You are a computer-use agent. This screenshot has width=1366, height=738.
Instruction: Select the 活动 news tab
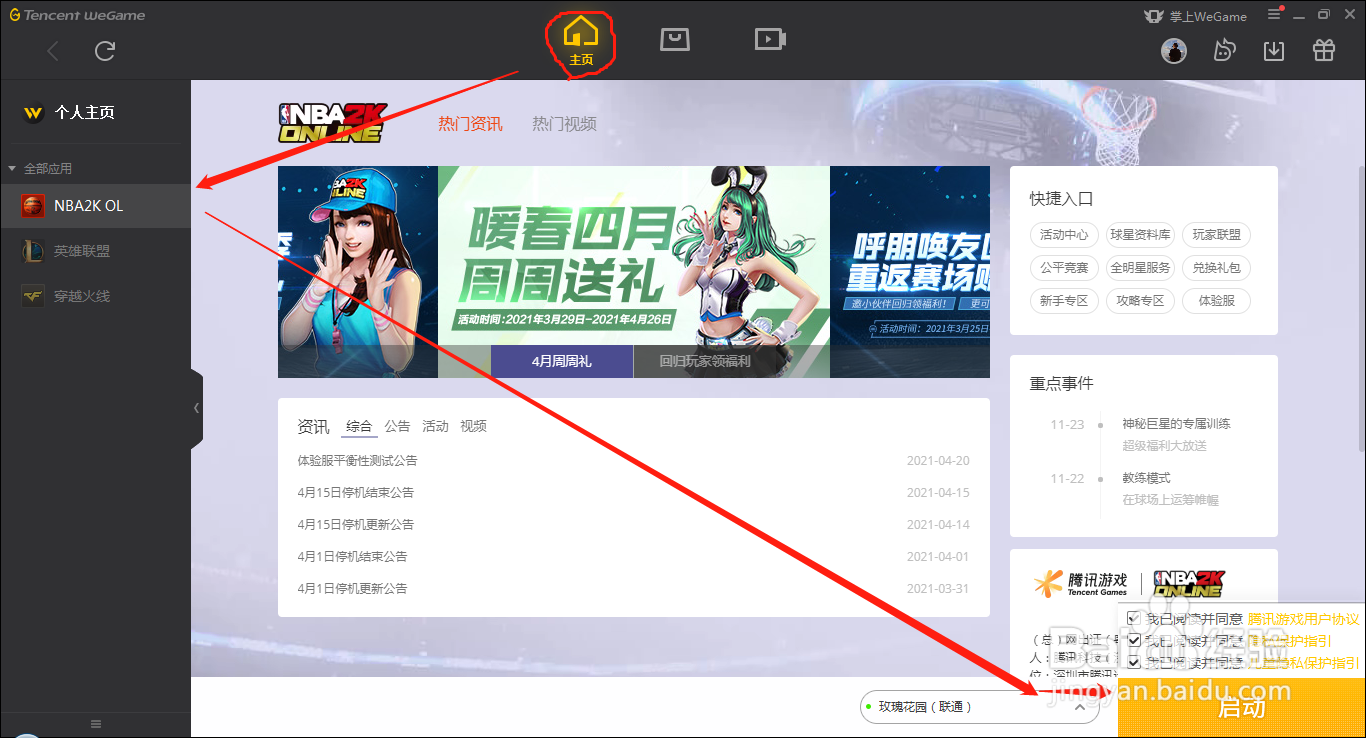(x=435, y=426)
